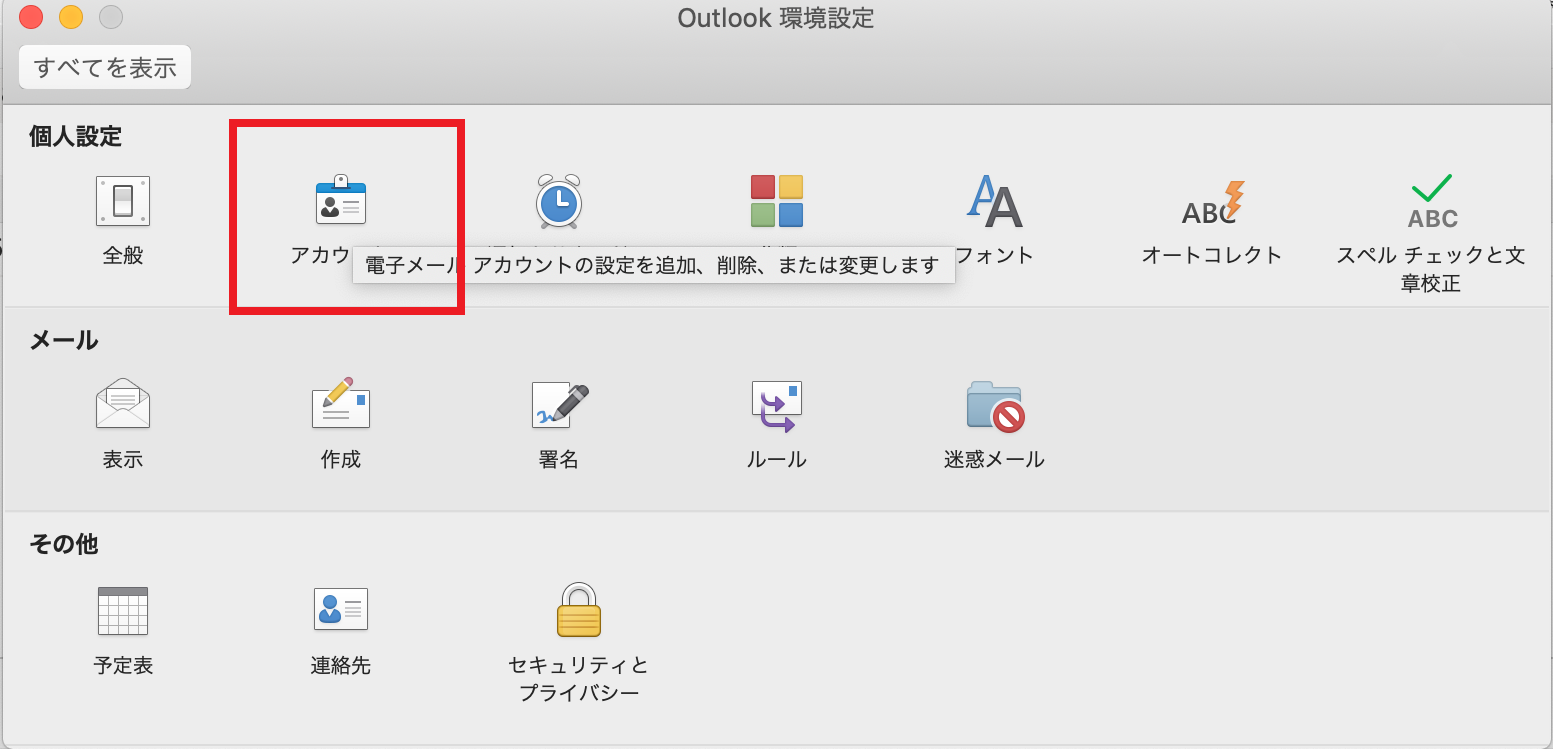Minimize the window with yellow button

pos(71,17)
